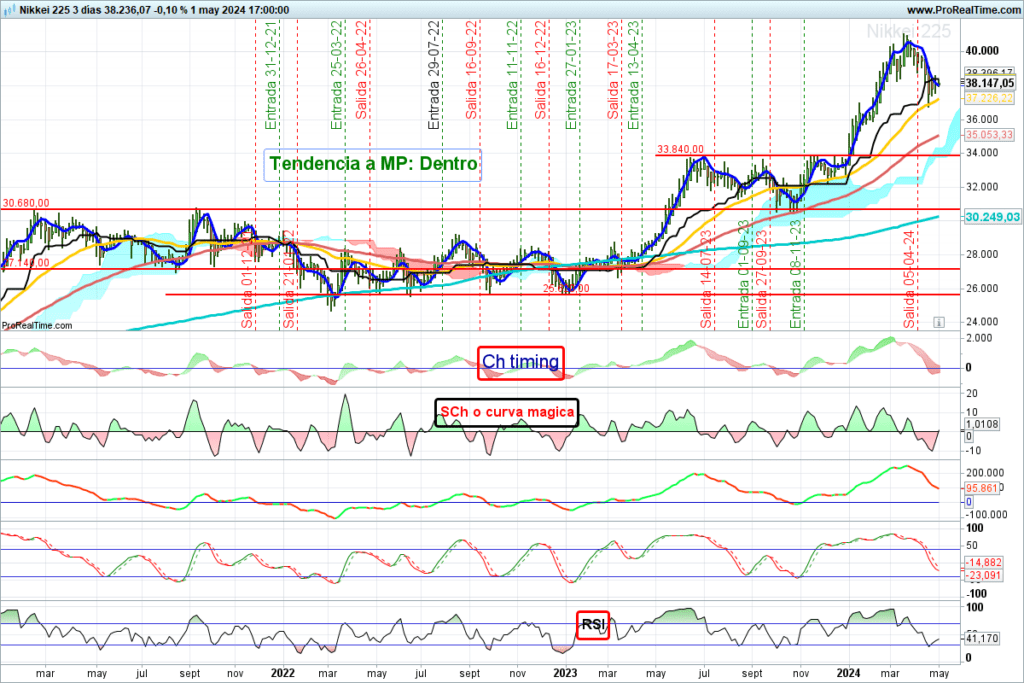The image size is (1024, 683).
Task: Click the 40.000 price axis label
Action: click(982, 51)
